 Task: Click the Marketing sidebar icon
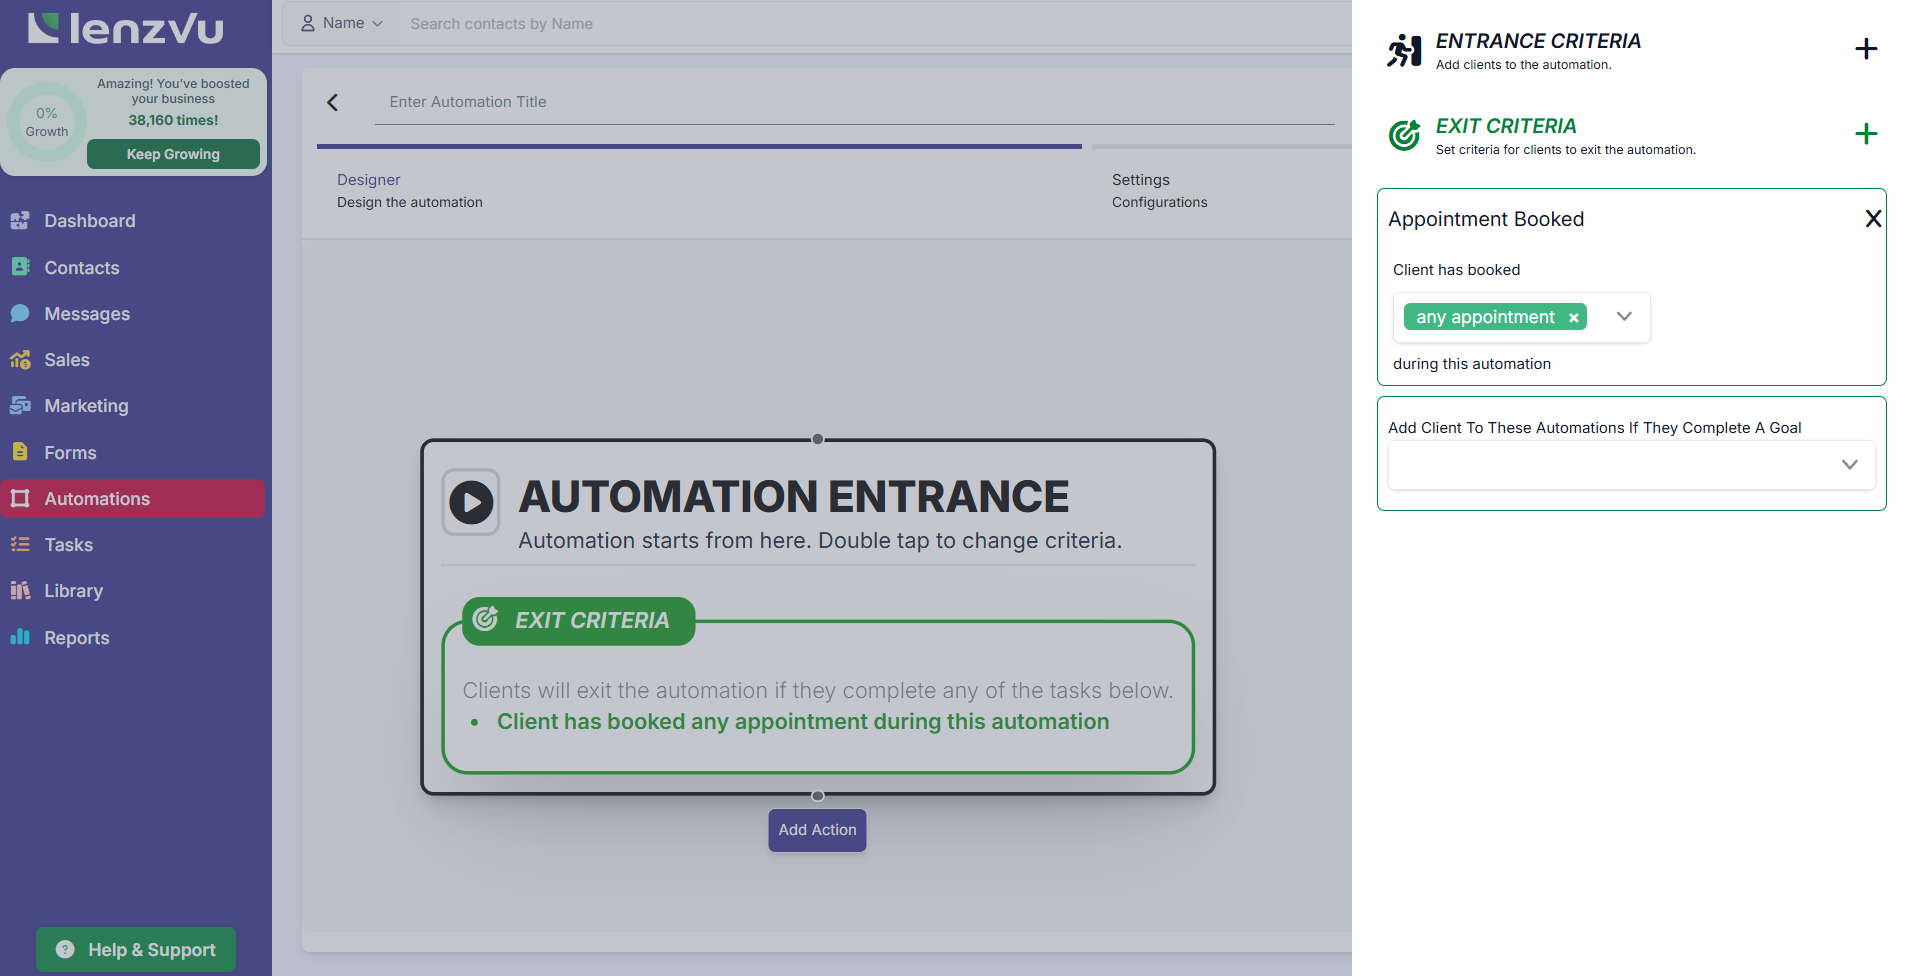[x=20, y=405]
